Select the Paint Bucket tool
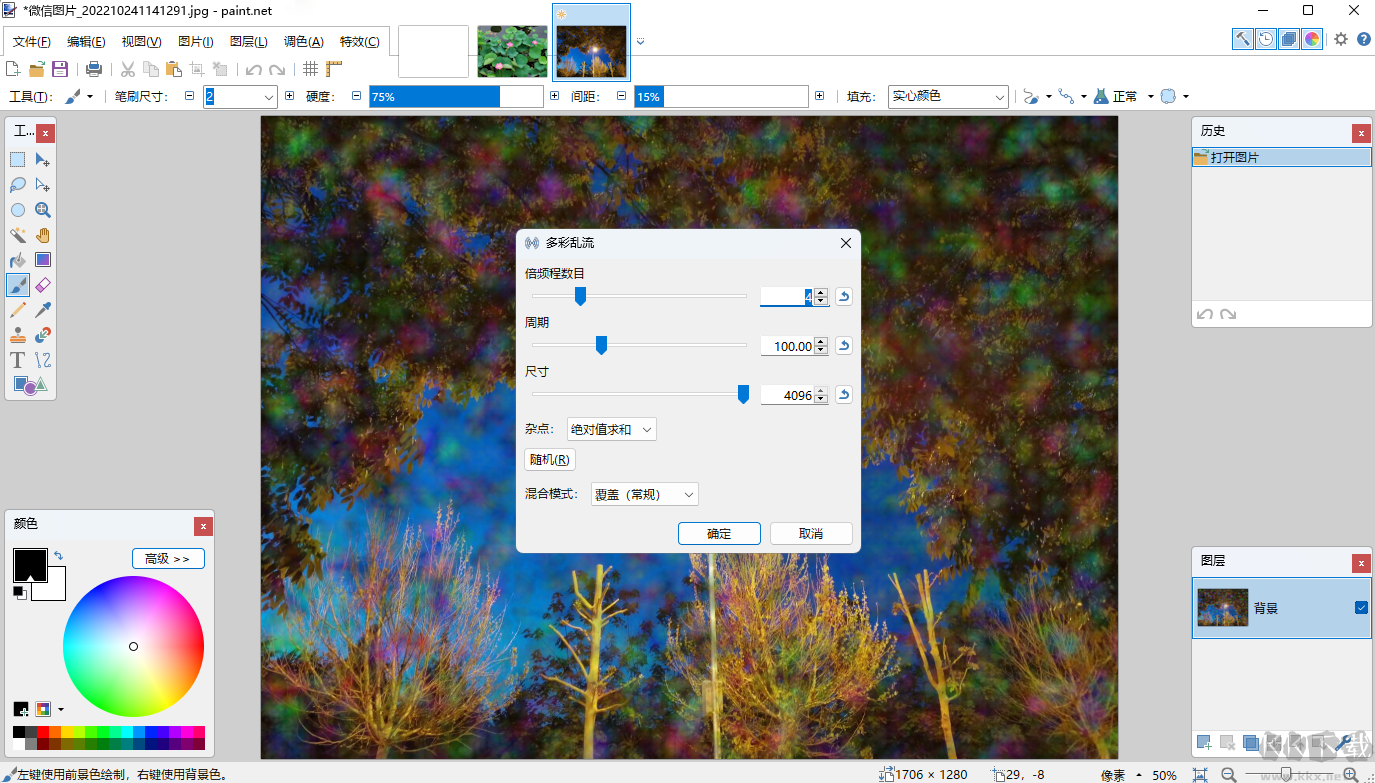Screen dimensions: 1375x783 pos(17,259)
